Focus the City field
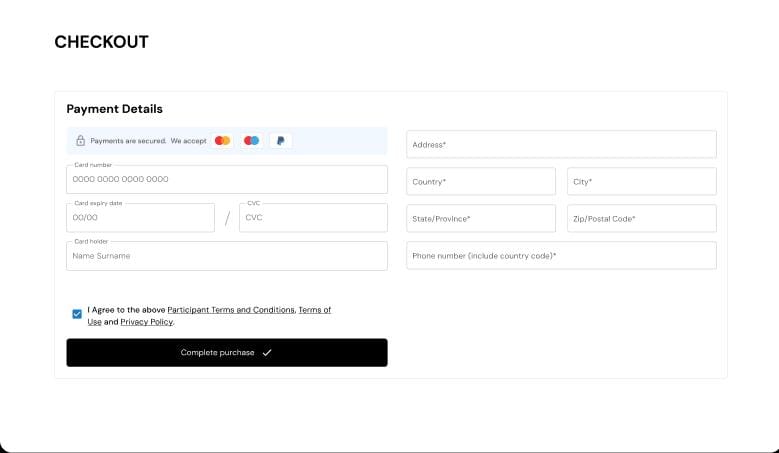The height and width of the screenshot is (453, 779). tap(642, 181)
